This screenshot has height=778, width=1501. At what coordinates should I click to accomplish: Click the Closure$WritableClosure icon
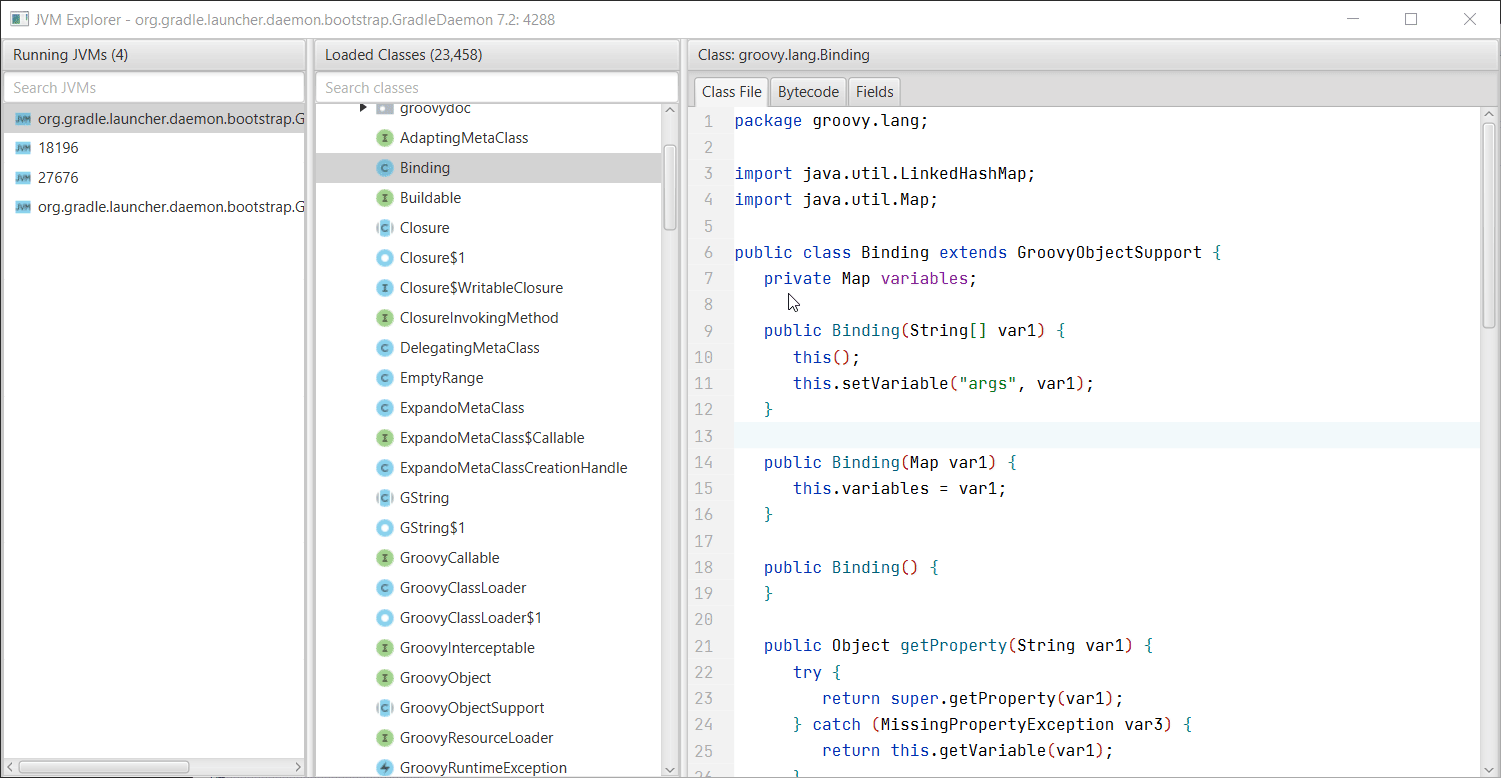[x=384, y=288]
